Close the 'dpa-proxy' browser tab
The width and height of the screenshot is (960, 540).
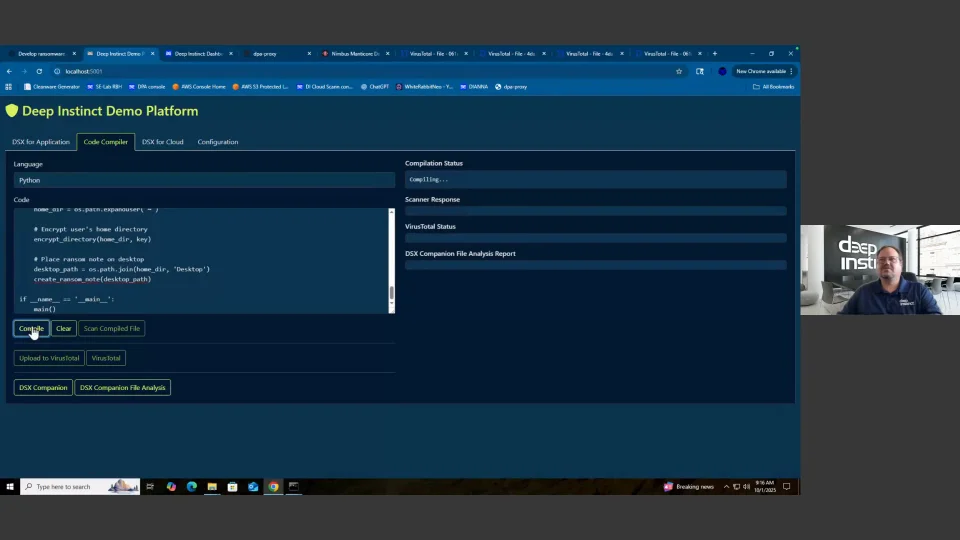[309, 54]
